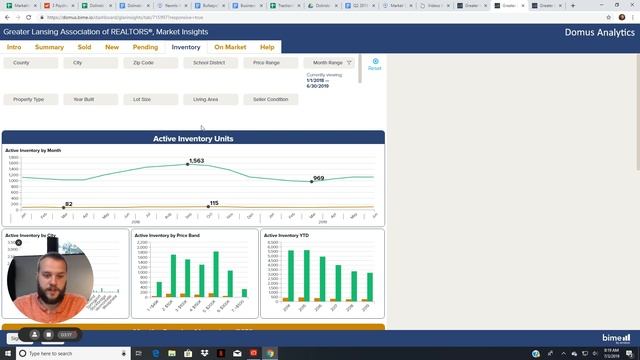Switch to the Summary tab
This screenshot has height=360, width=640.
tap(49, 47)
